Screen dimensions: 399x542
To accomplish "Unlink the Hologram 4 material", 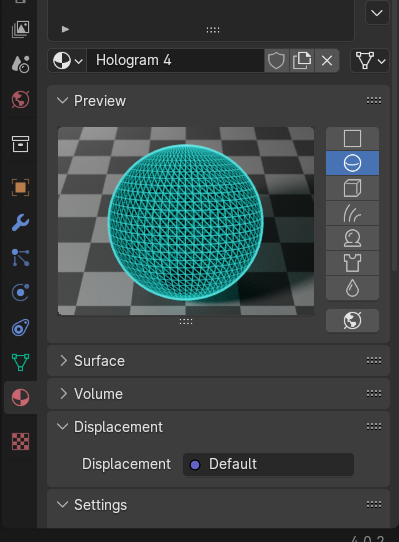I will 327,61.
